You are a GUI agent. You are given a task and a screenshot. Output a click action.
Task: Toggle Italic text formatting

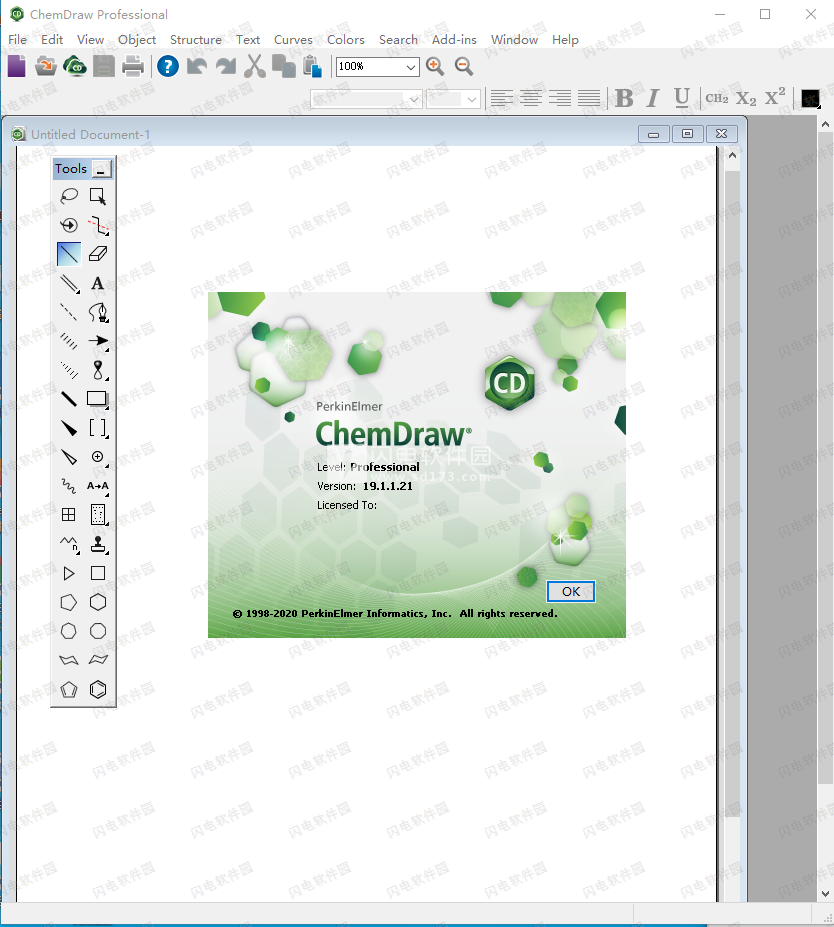[653, 98]
